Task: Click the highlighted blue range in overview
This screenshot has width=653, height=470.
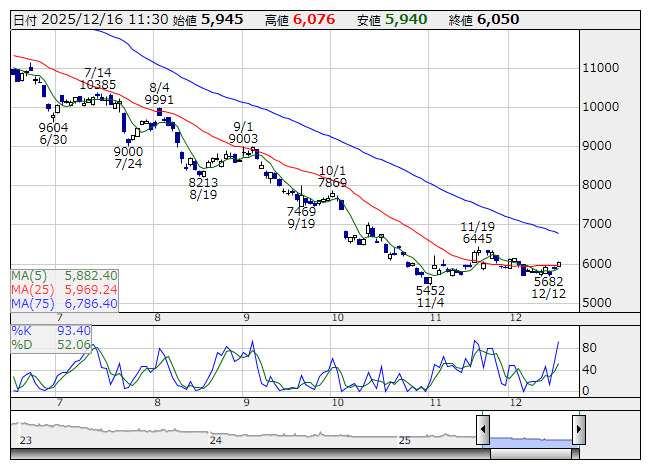Action: tap(530, 438)
